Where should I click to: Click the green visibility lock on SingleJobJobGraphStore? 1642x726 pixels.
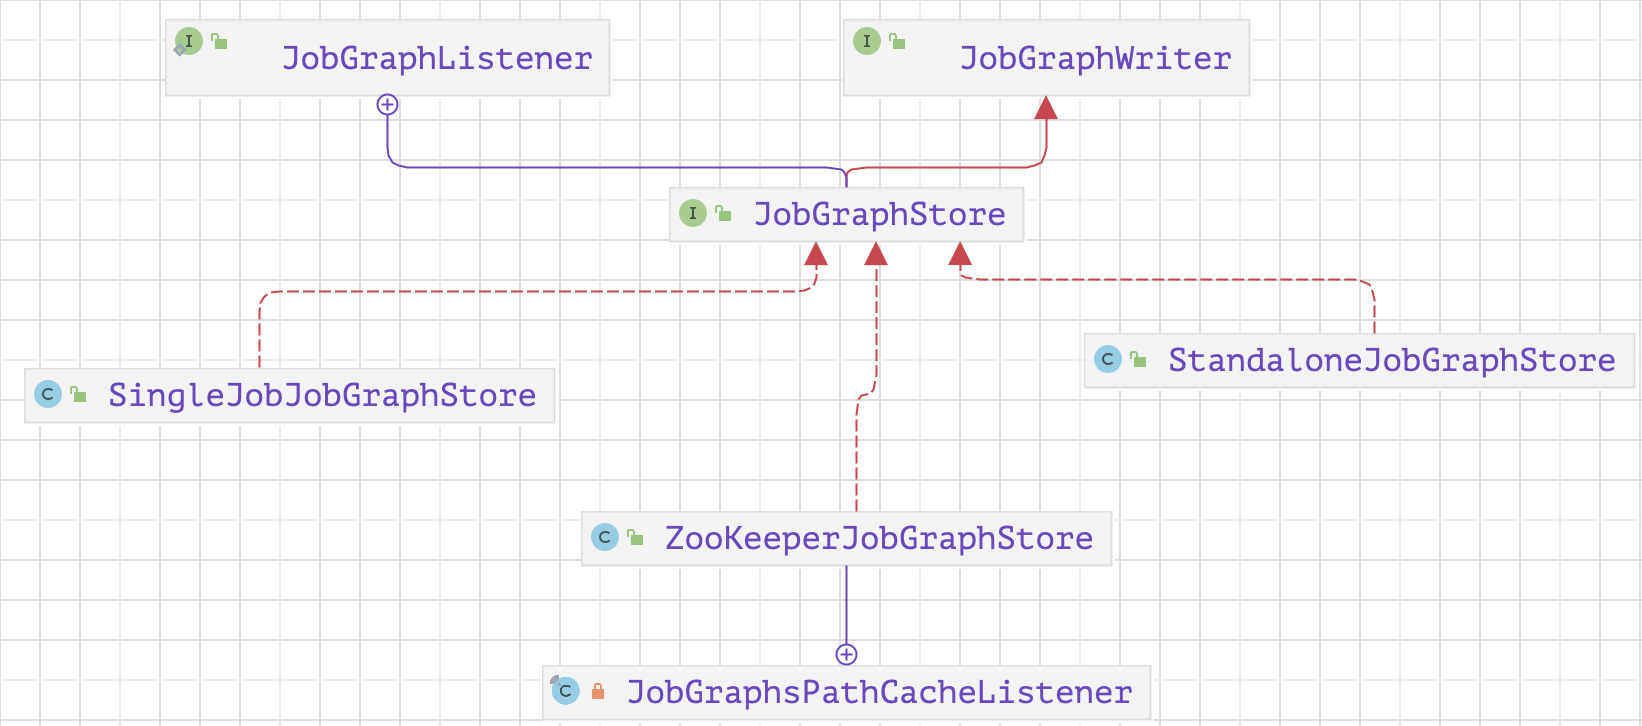pos(79,394)
